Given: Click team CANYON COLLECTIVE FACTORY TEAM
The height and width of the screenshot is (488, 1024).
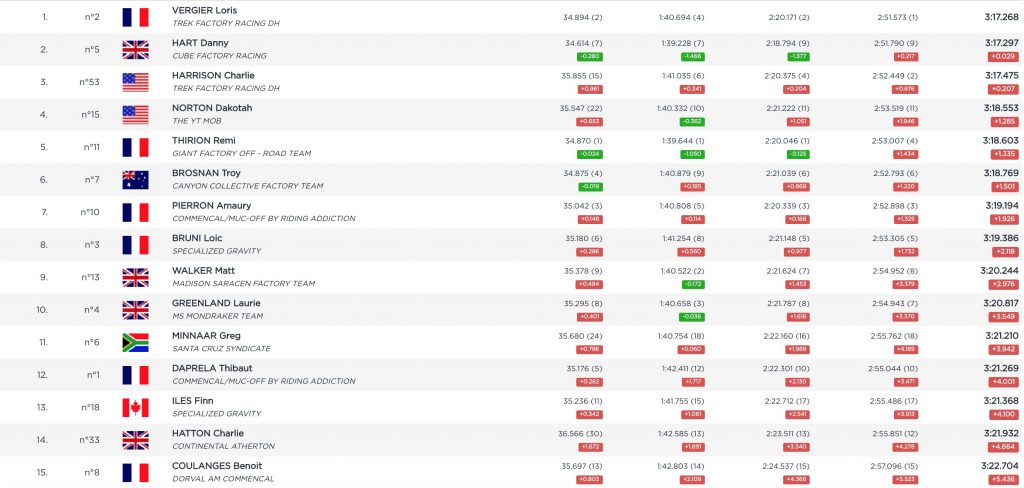Looking at the screenshot, I should click(x=248, y=186).
